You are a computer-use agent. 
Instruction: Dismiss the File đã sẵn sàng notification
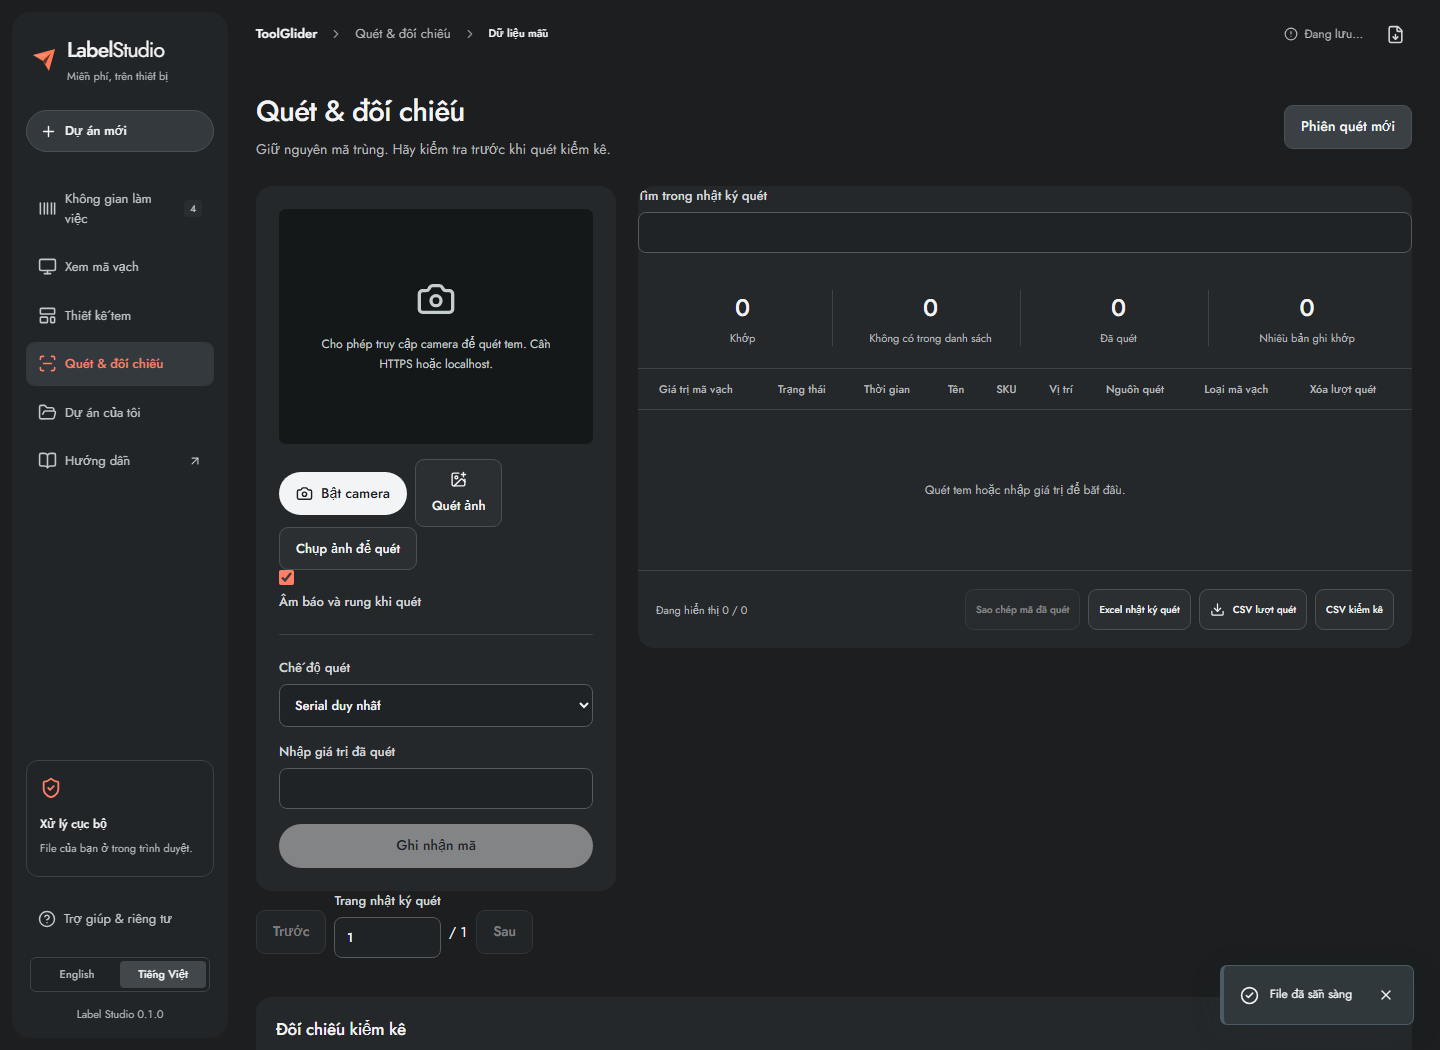pos(1386,995)
